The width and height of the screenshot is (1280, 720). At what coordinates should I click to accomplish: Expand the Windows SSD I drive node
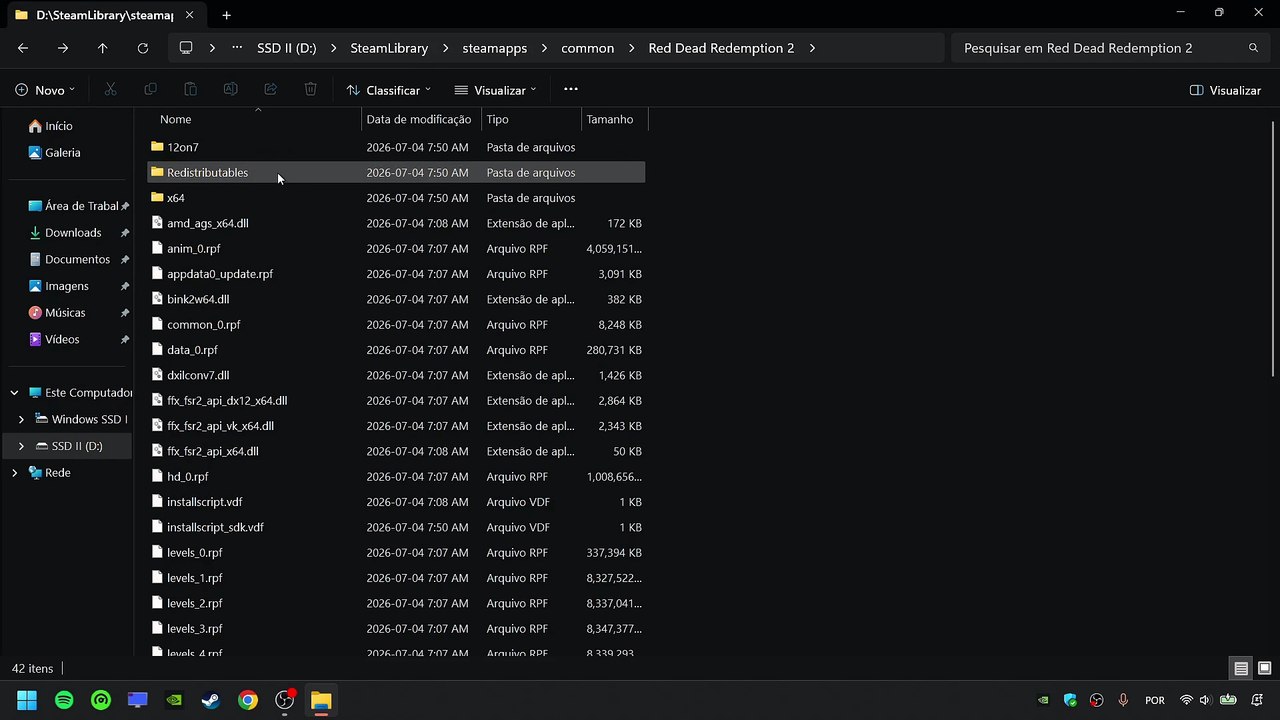tap(21, 419)
